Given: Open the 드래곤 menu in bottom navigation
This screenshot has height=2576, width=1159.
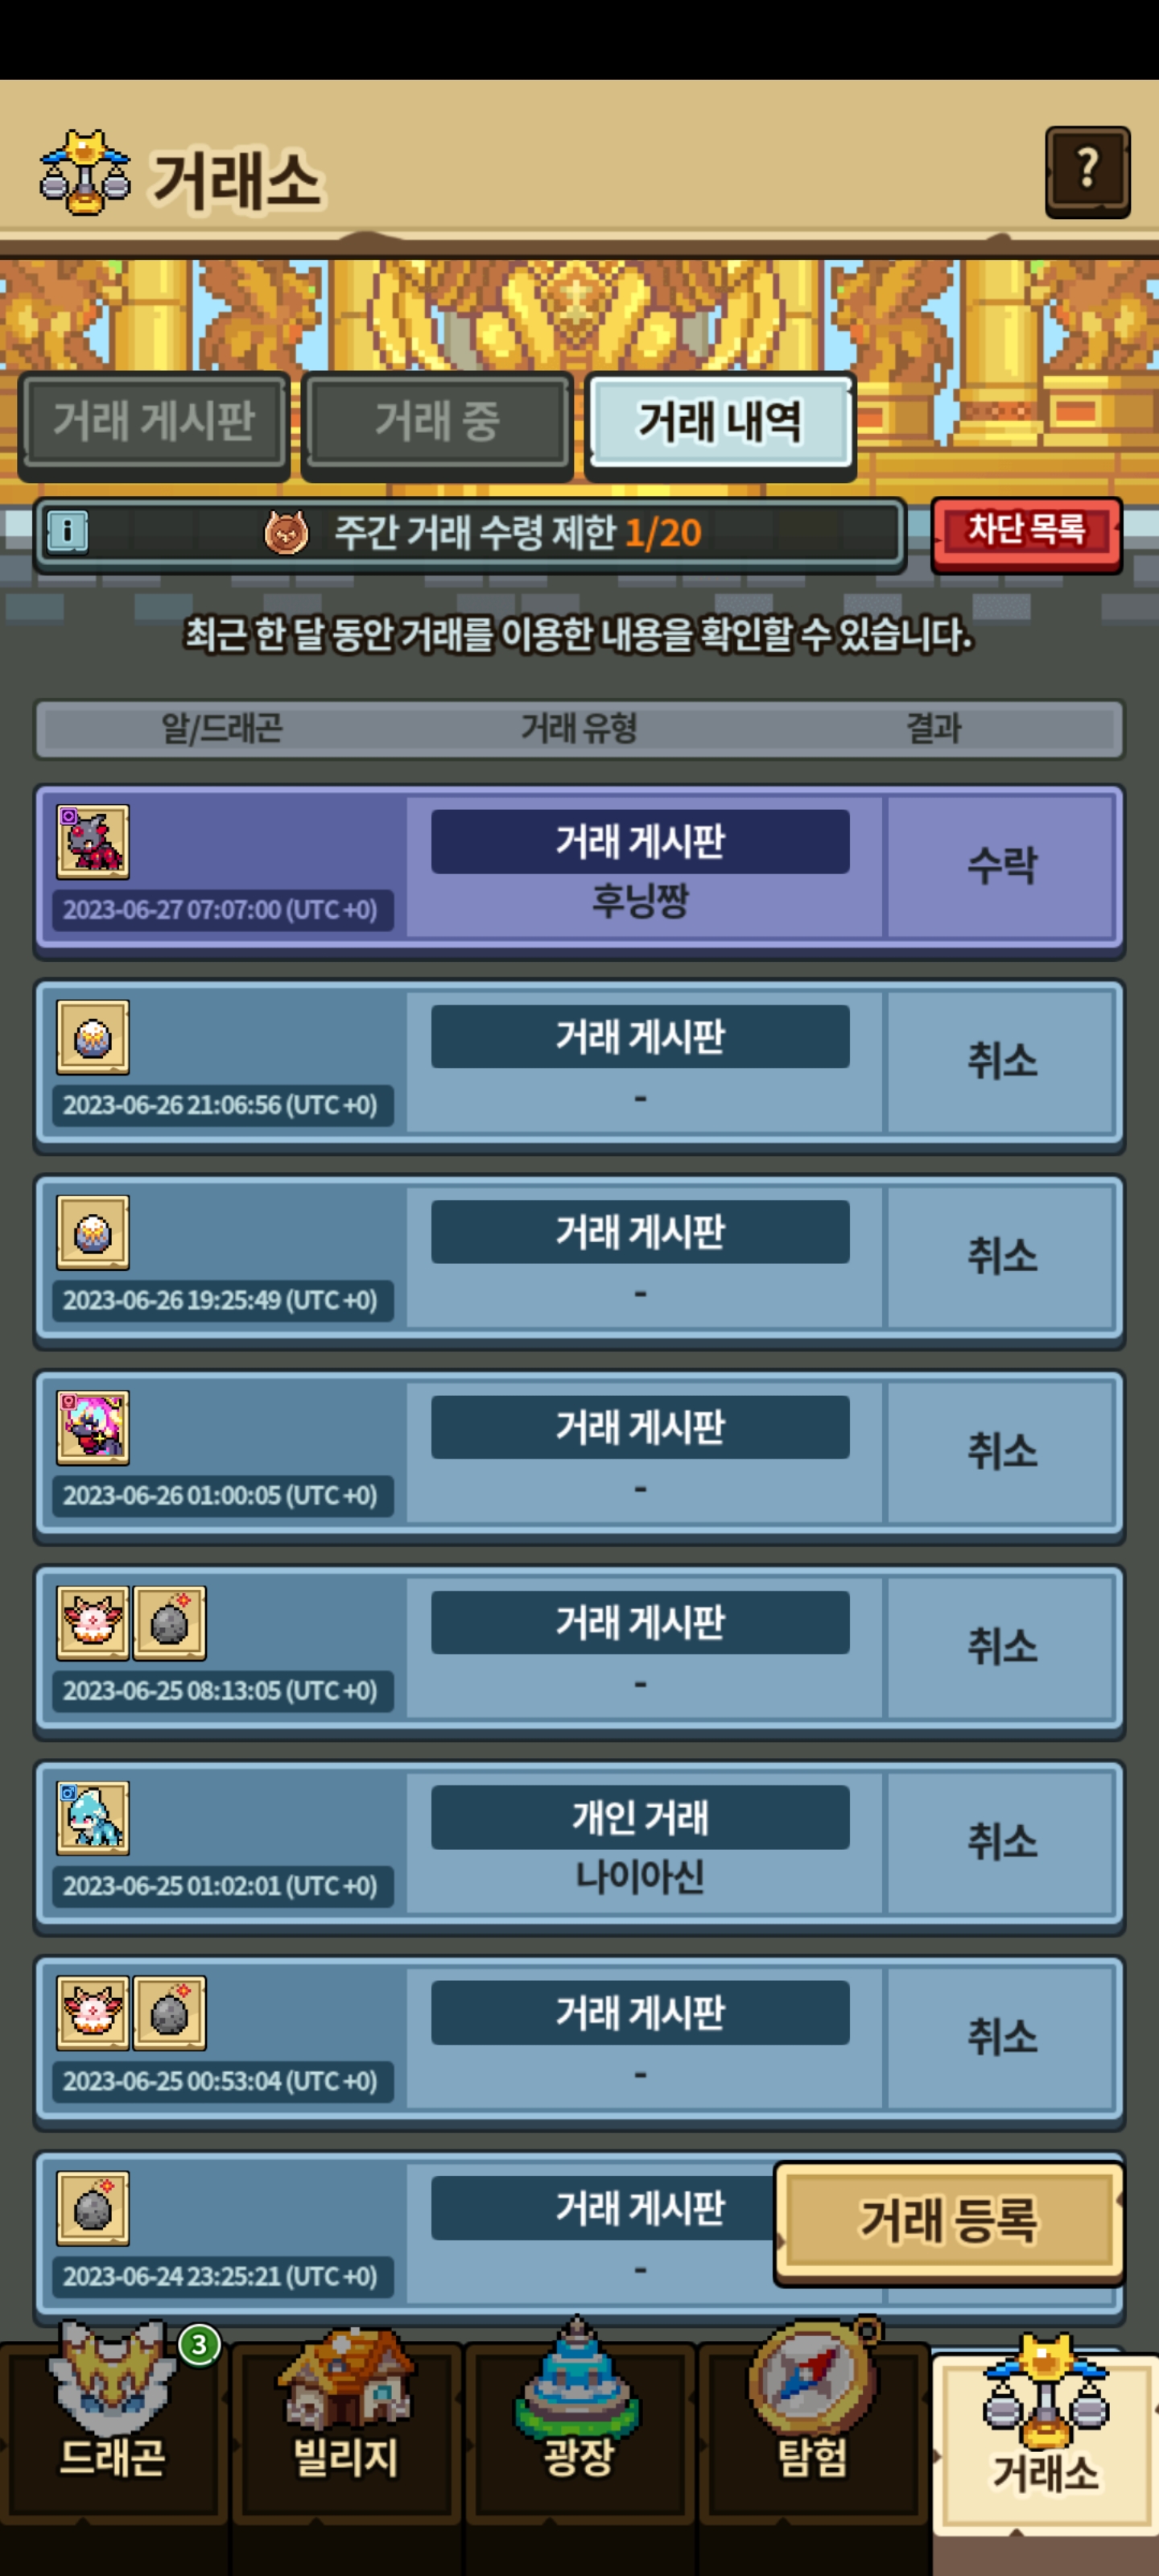Looking at the screenshot, I should [113, 2425].
